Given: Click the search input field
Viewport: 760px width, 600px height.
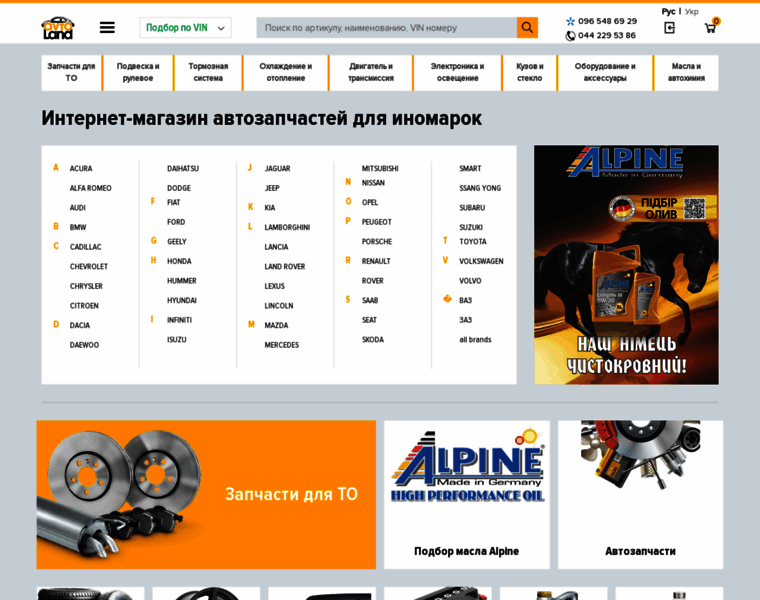Looking at the screenshot, I should (386, 28).
